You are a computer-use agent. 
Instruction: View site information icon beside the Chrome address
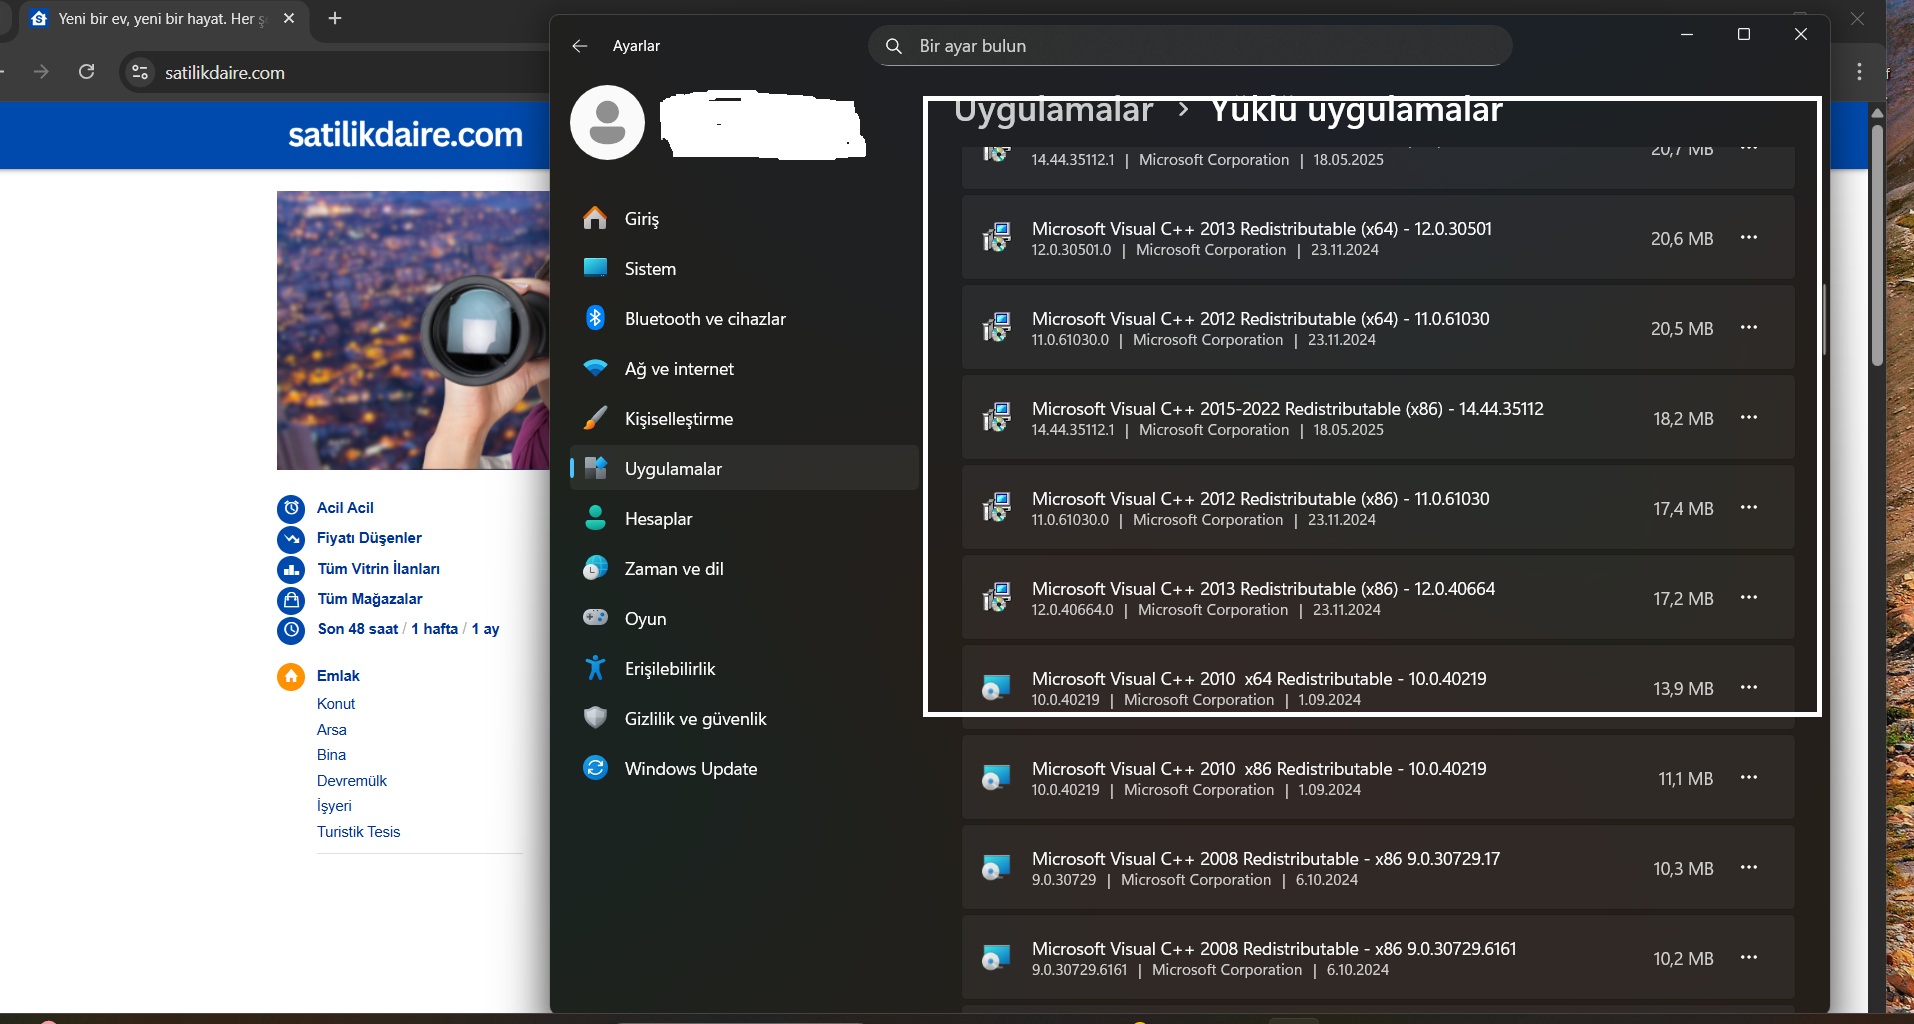point(140,72)
